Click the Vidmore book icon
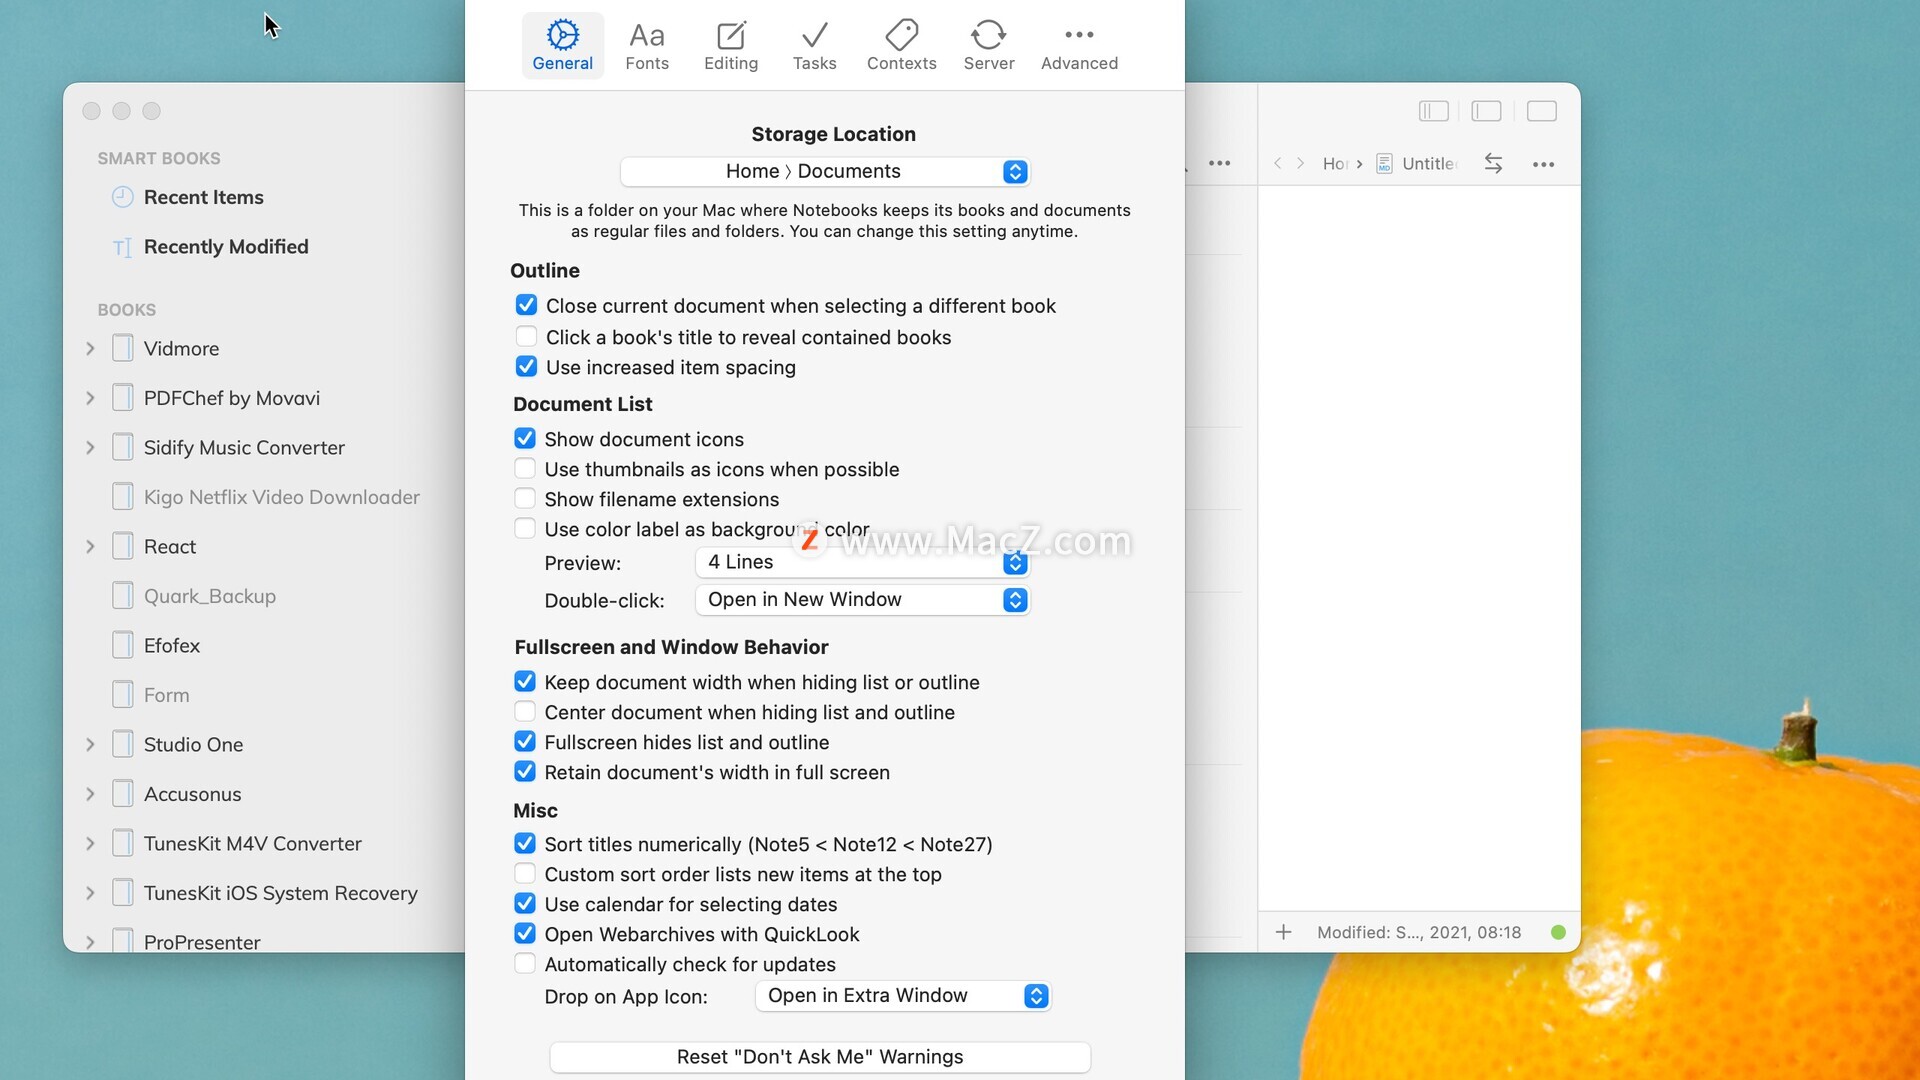 [x=122, y=348]
